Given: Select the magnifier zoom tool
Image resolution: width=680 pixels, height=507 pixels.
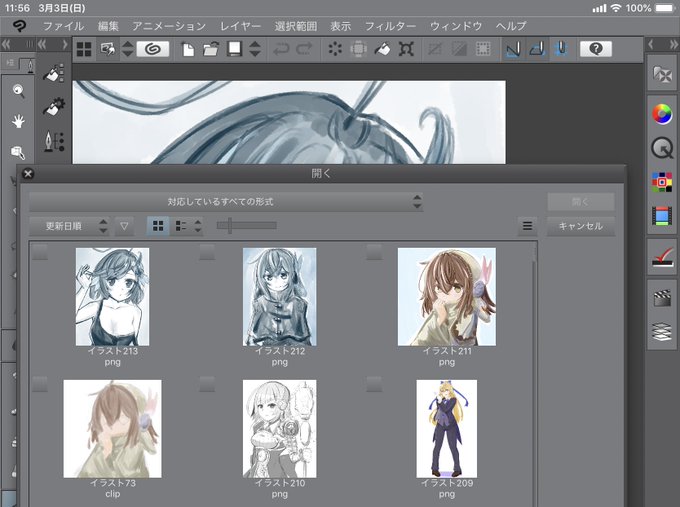Looking at the screenshot, I should 18,91.
